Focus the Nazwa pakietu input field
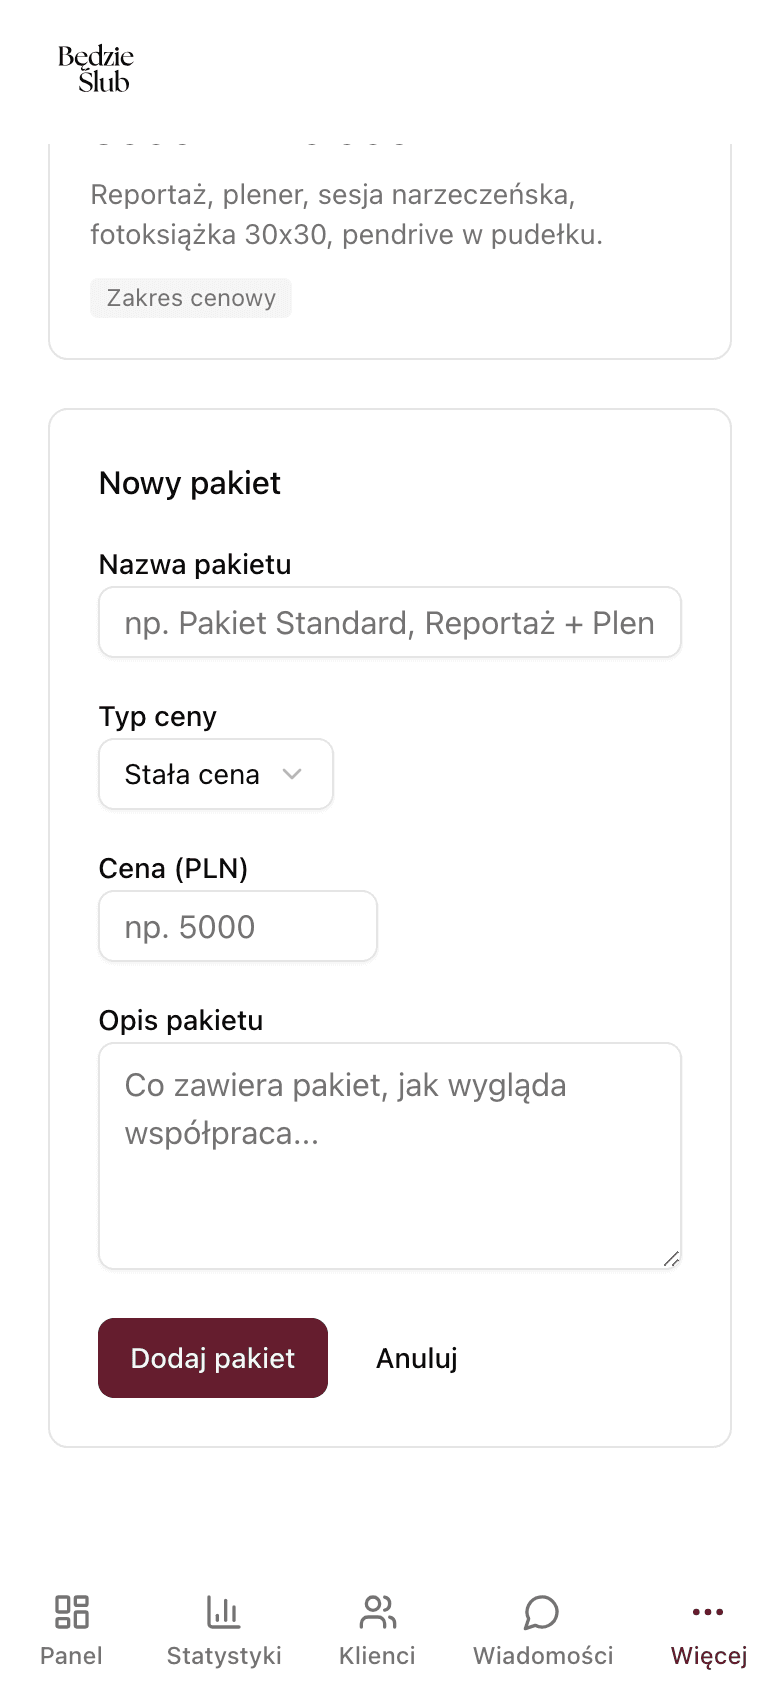780x1688 pixels. click(389, 622)
